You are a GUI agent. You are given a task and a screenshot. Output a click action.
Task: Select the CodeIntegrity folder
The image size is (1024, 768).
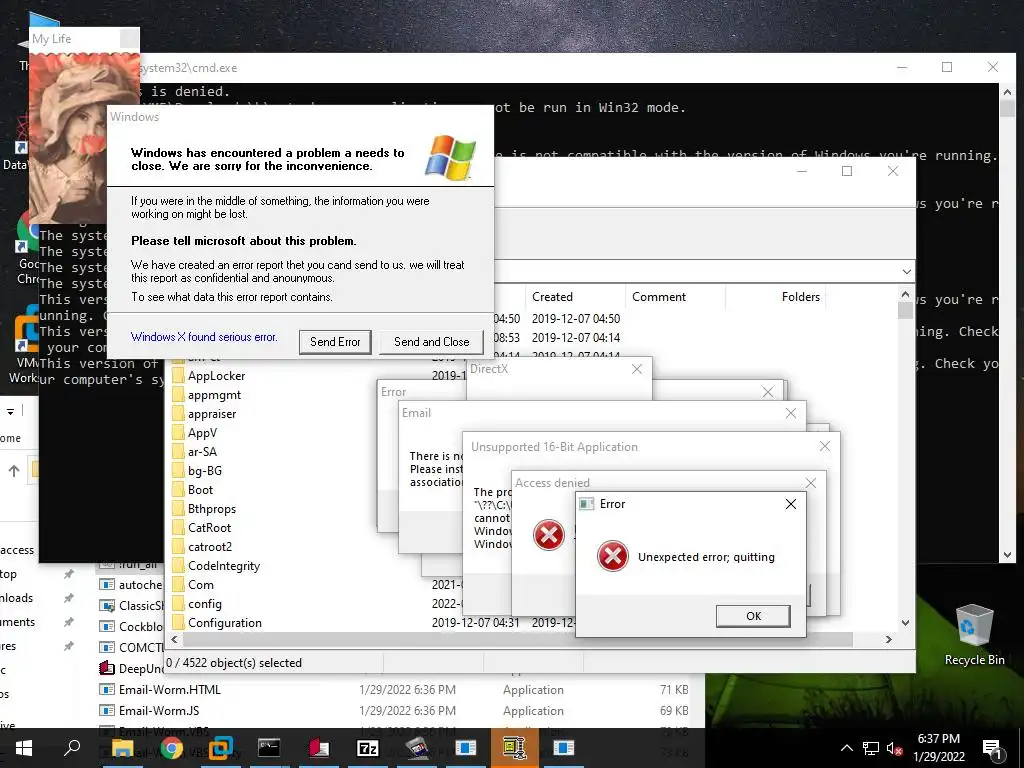(x=224, y=566)
